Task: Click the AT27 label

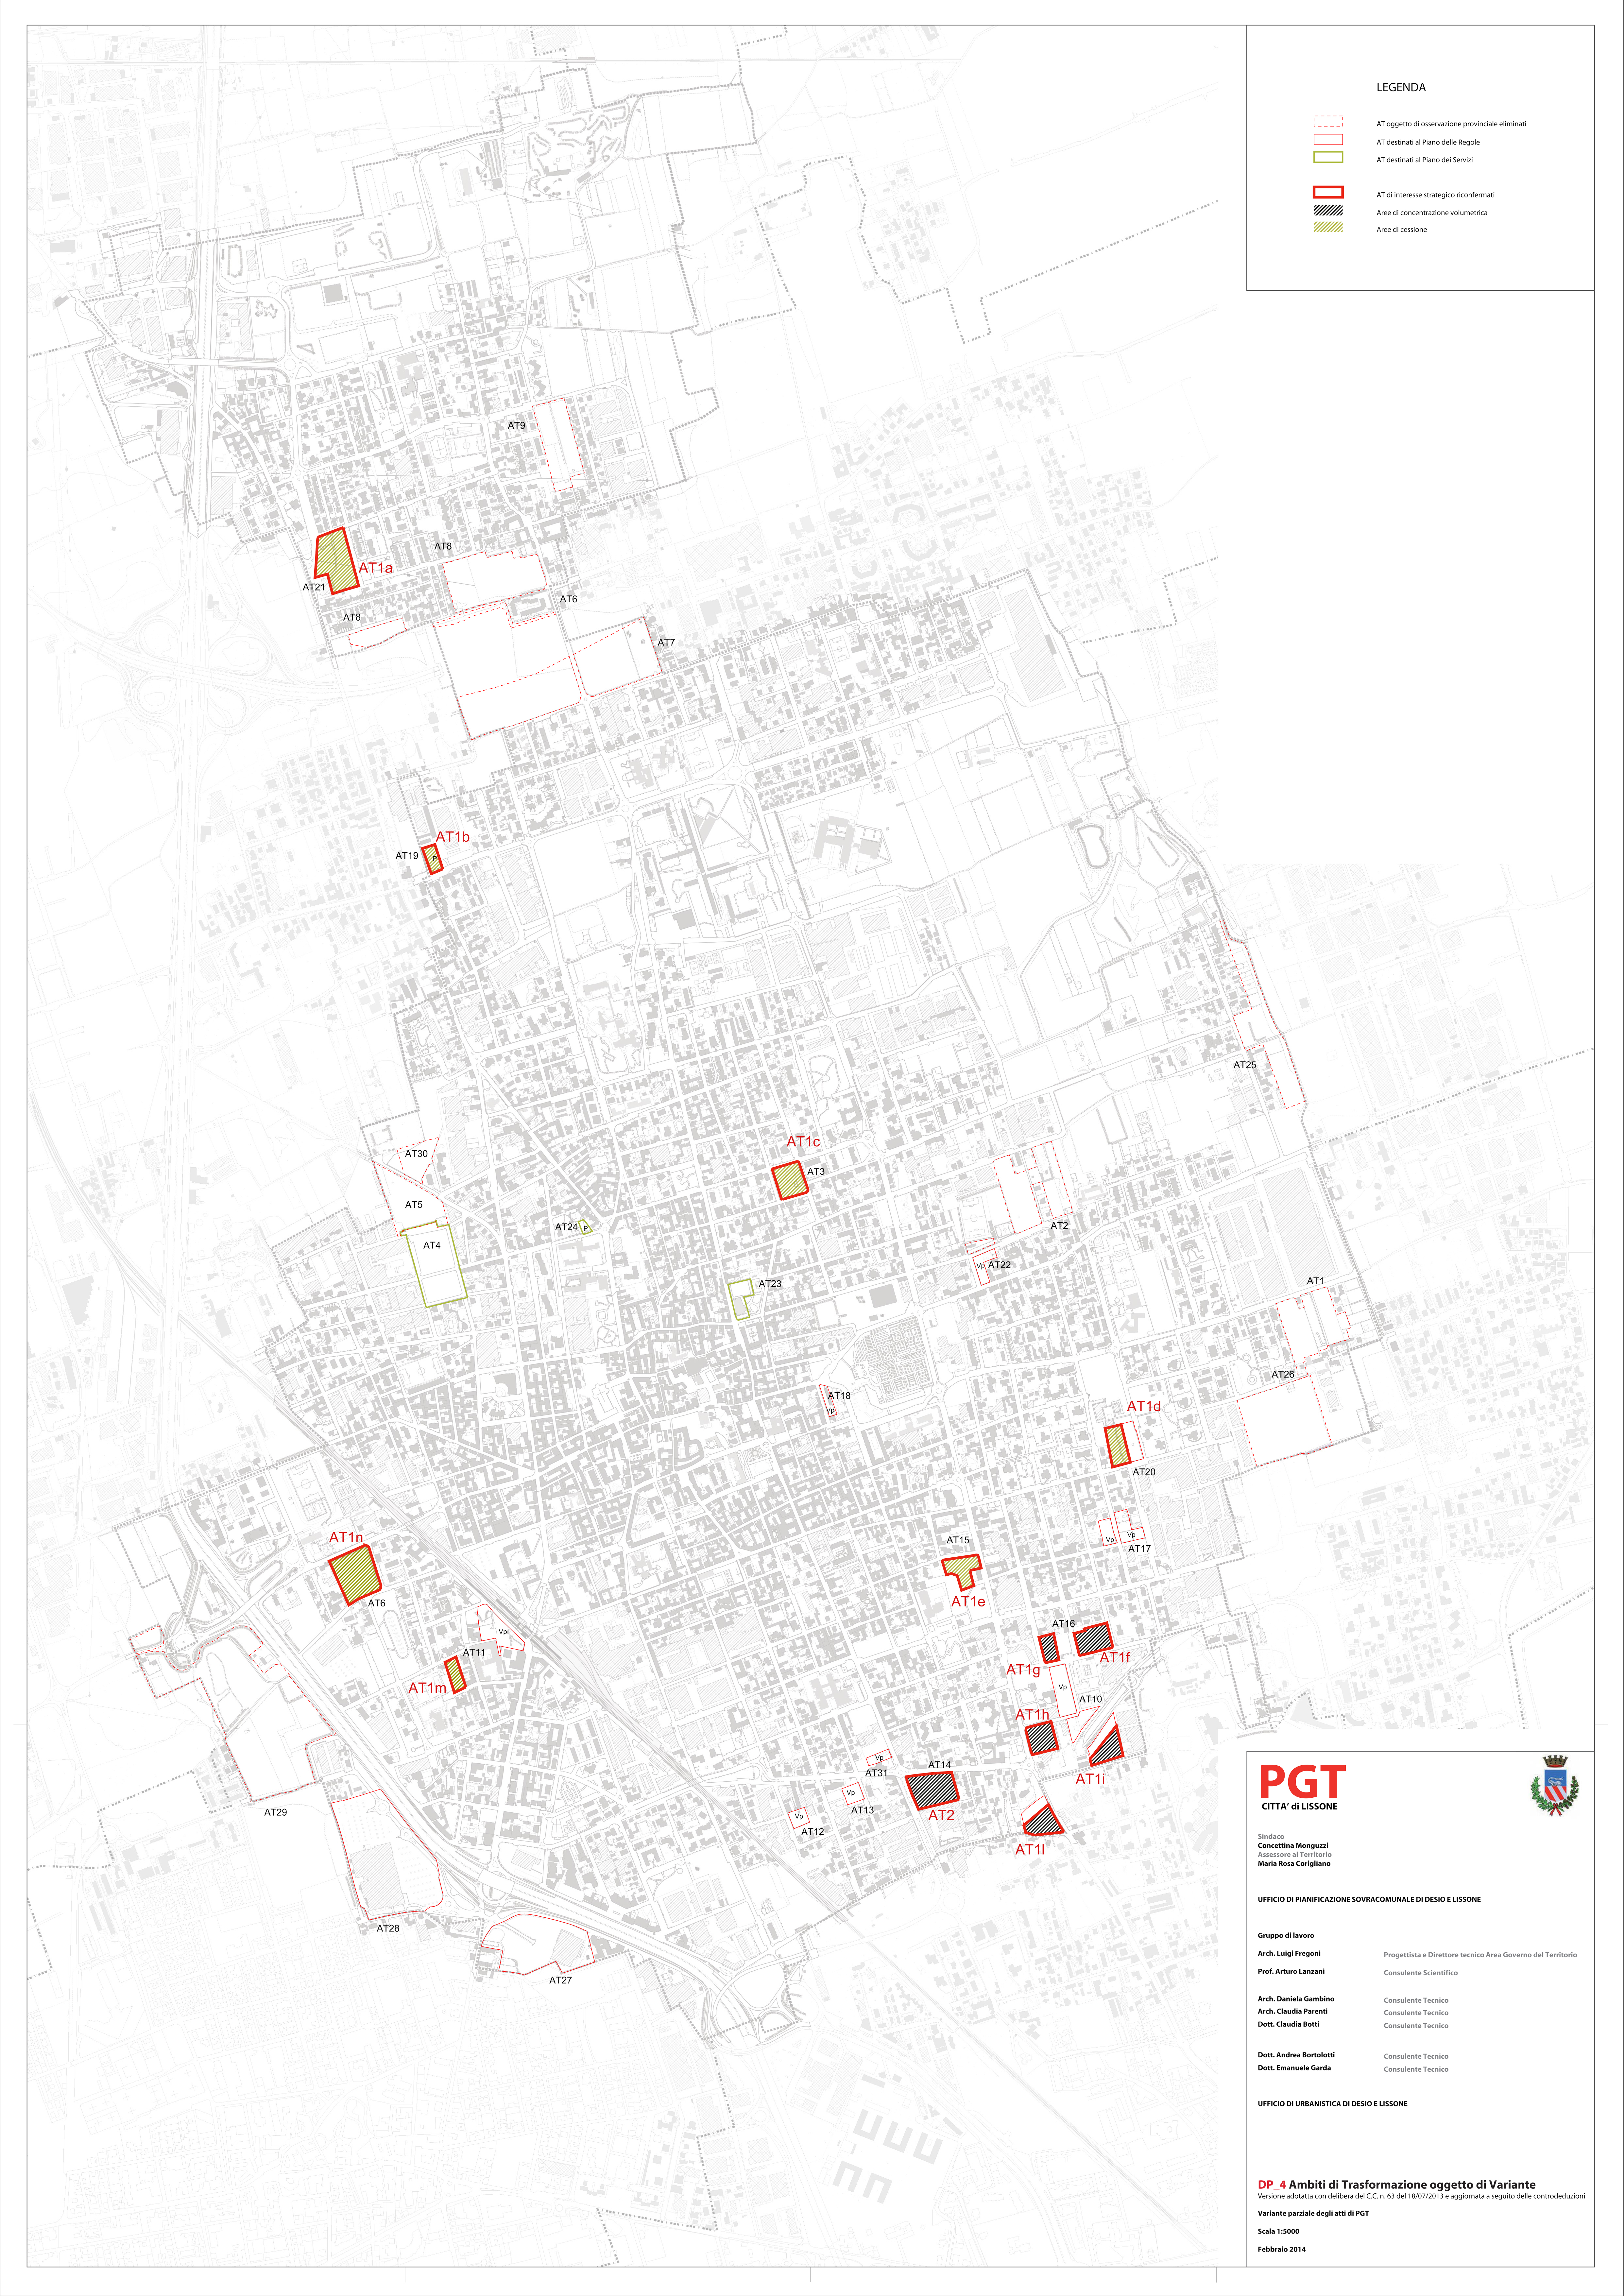Action: 560,1980
